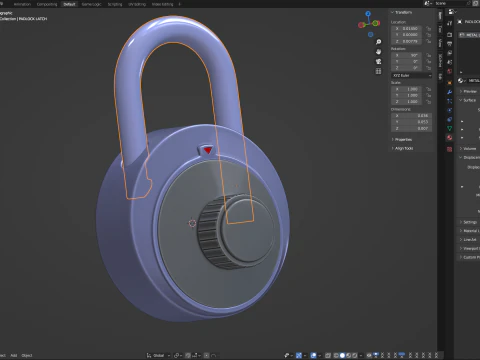Image resolution: width=480 pixels, height=360 pixels.
Task: Click the Scale Y value field
Action: point(407,95)
